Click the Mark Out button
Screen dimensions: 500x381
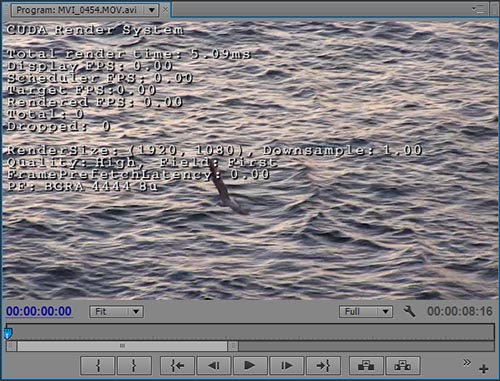pyautogui.click(x=134, y=366)
